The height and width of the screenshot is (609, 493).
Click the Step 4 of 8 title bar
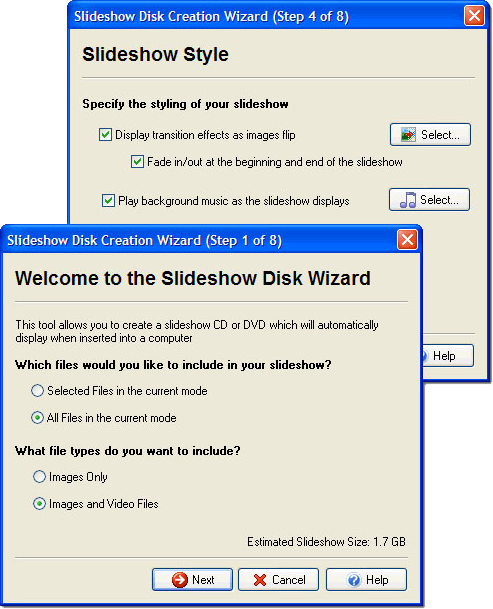(266, 16)
